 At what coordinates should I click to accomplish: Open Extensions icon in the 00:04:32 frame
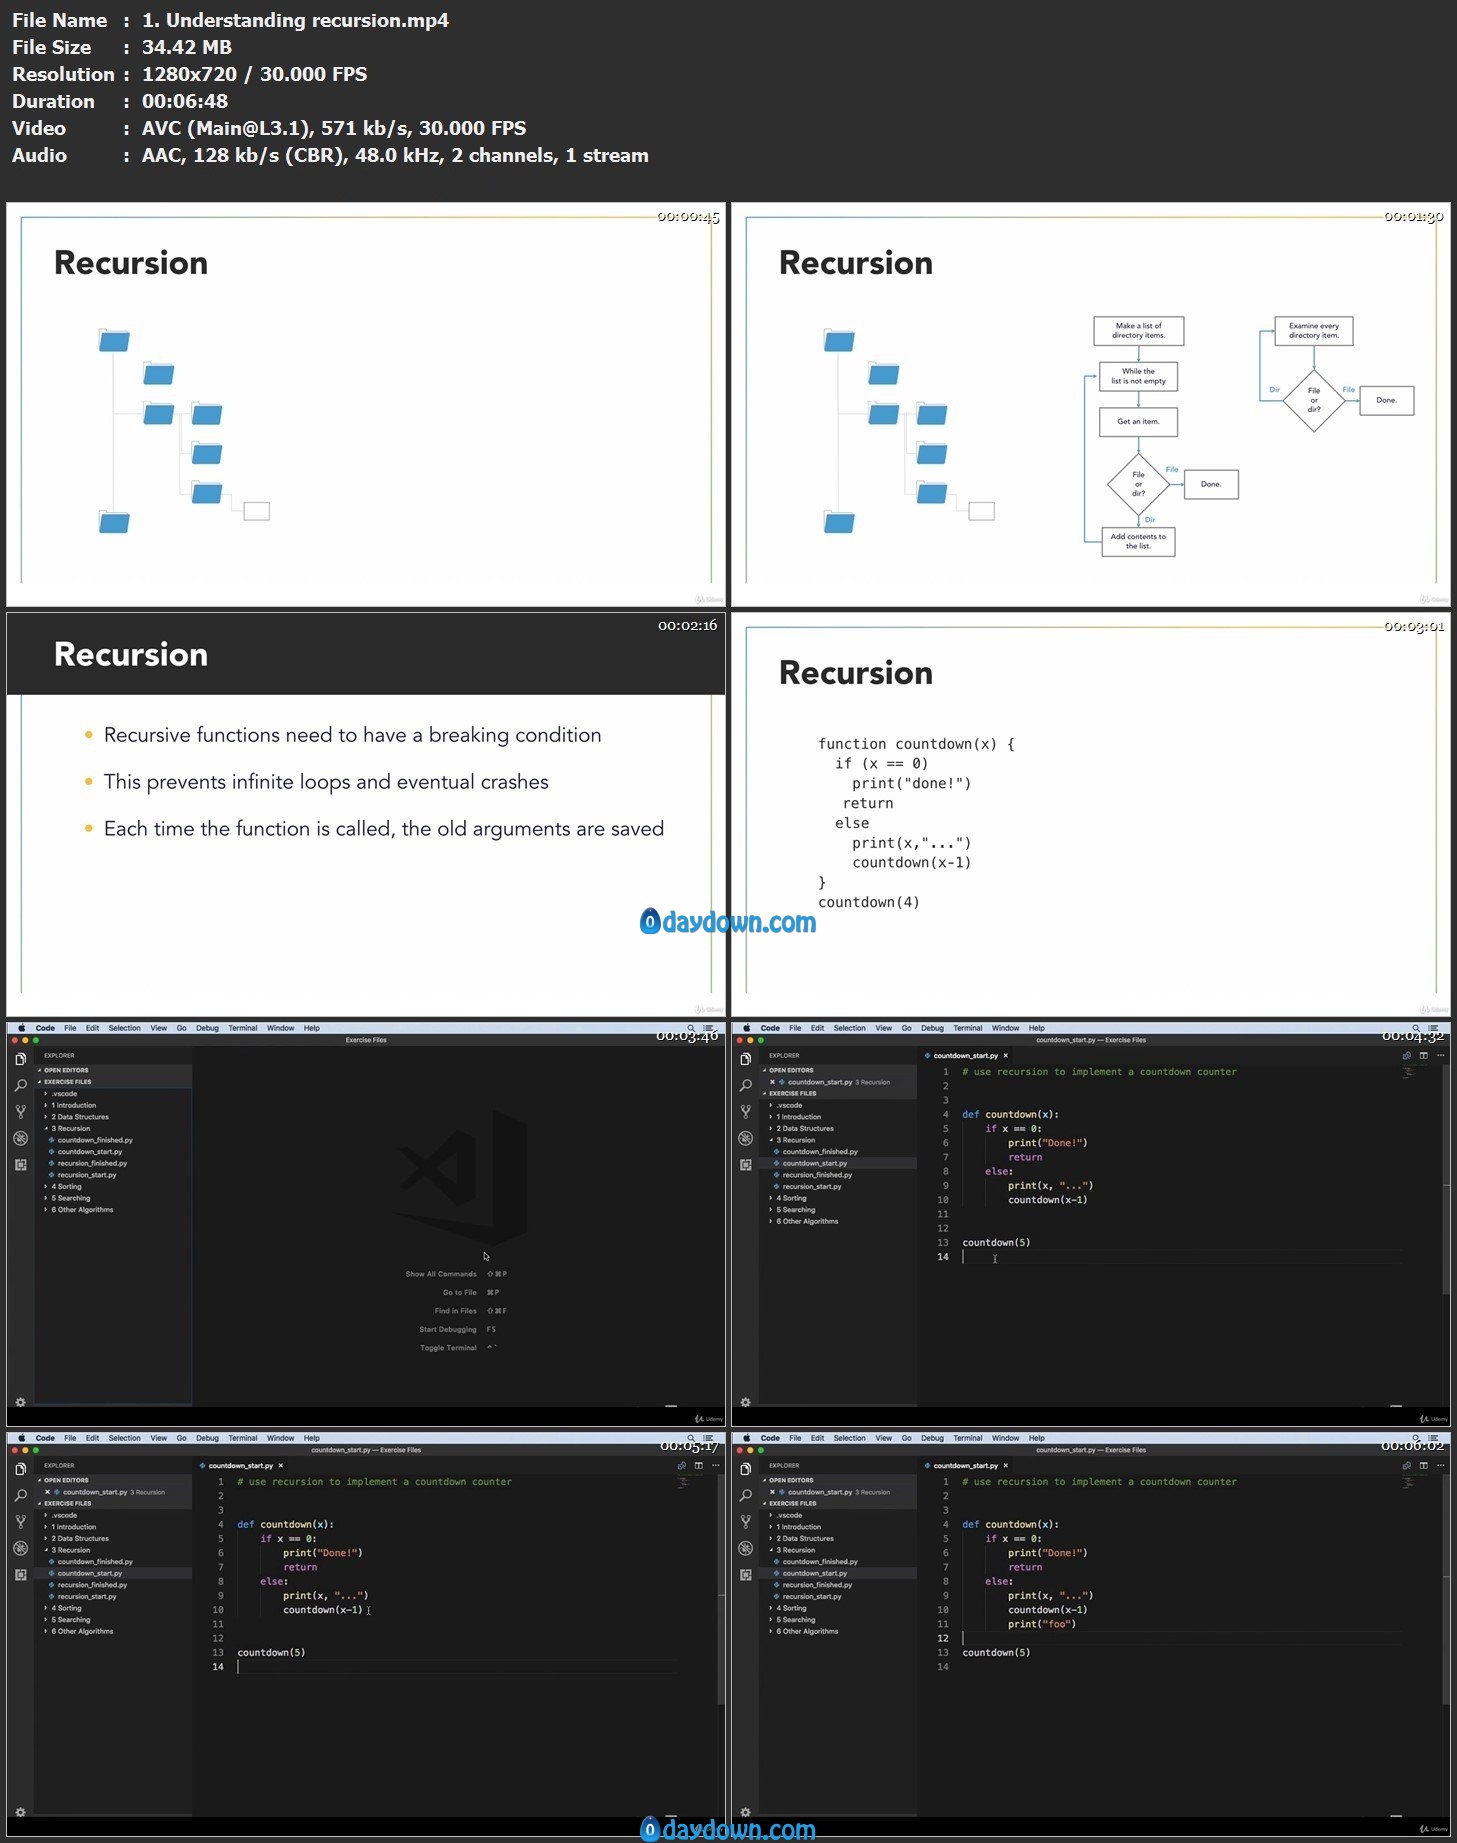click(x=745, y=1165)
